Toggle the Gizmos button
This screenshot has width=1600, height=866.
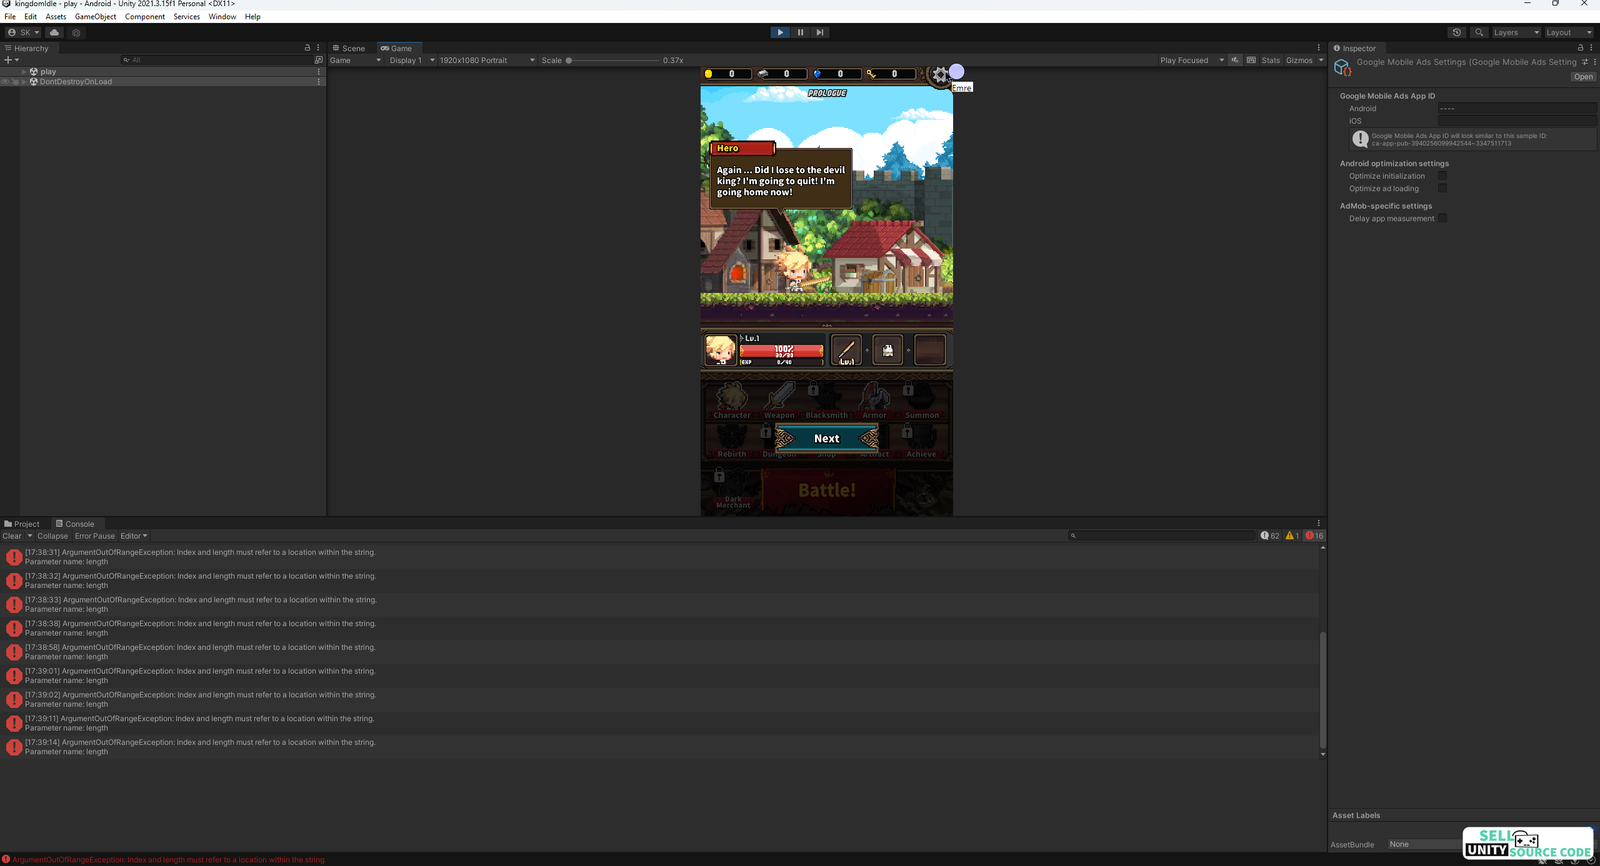pyautogui.click(x=1299, y=60)
